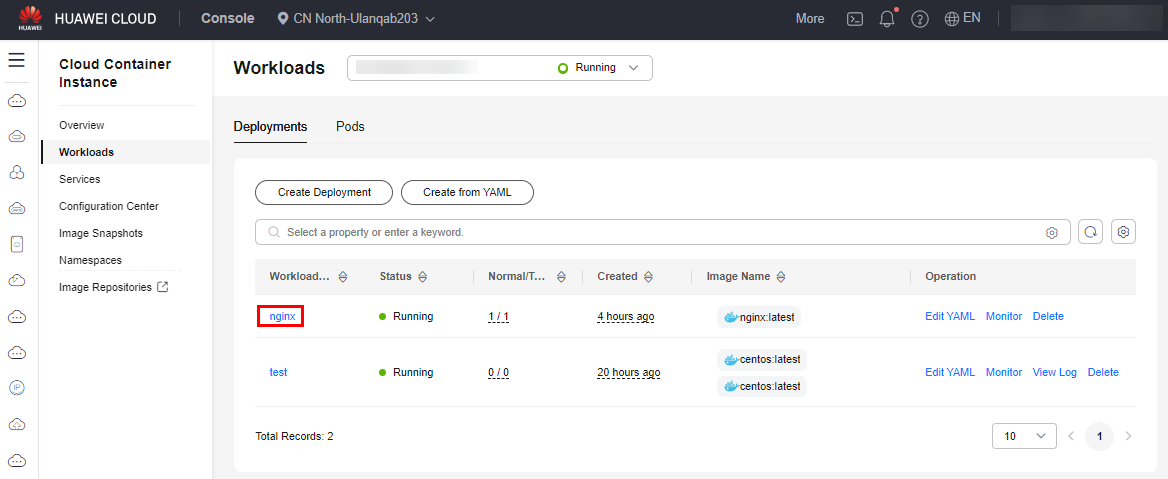
Task: Sort by Created column
Action: [648, 276]
